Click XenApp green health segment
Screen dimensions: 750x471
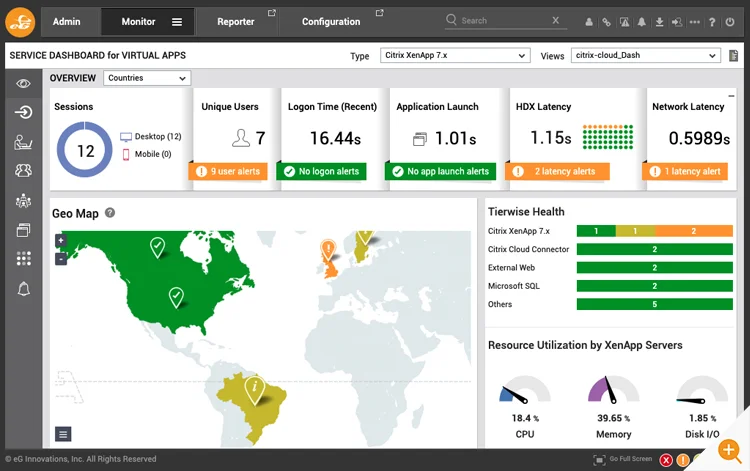tap(596, 231)
